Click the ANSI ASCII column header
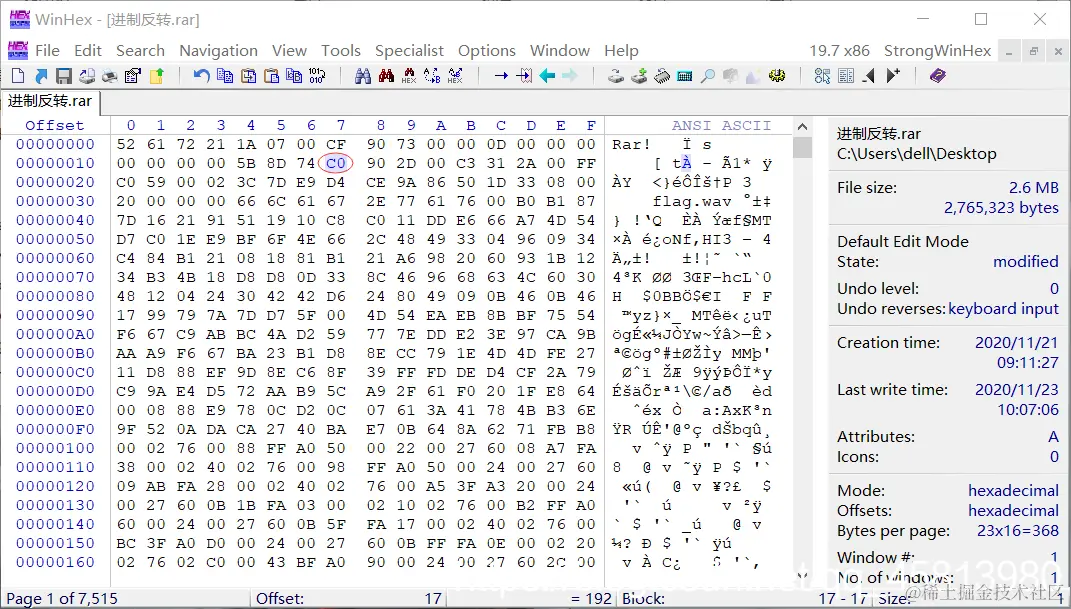This screenshot has height=609, width=1071. point(721,125)
